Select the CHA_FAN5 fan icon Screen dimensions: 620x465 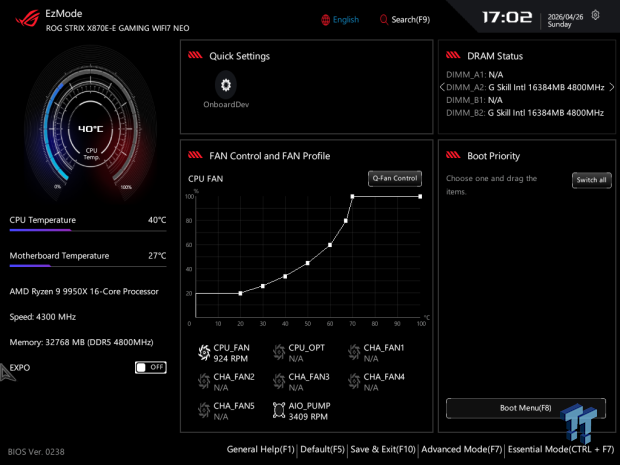click(x=204, y=410)
